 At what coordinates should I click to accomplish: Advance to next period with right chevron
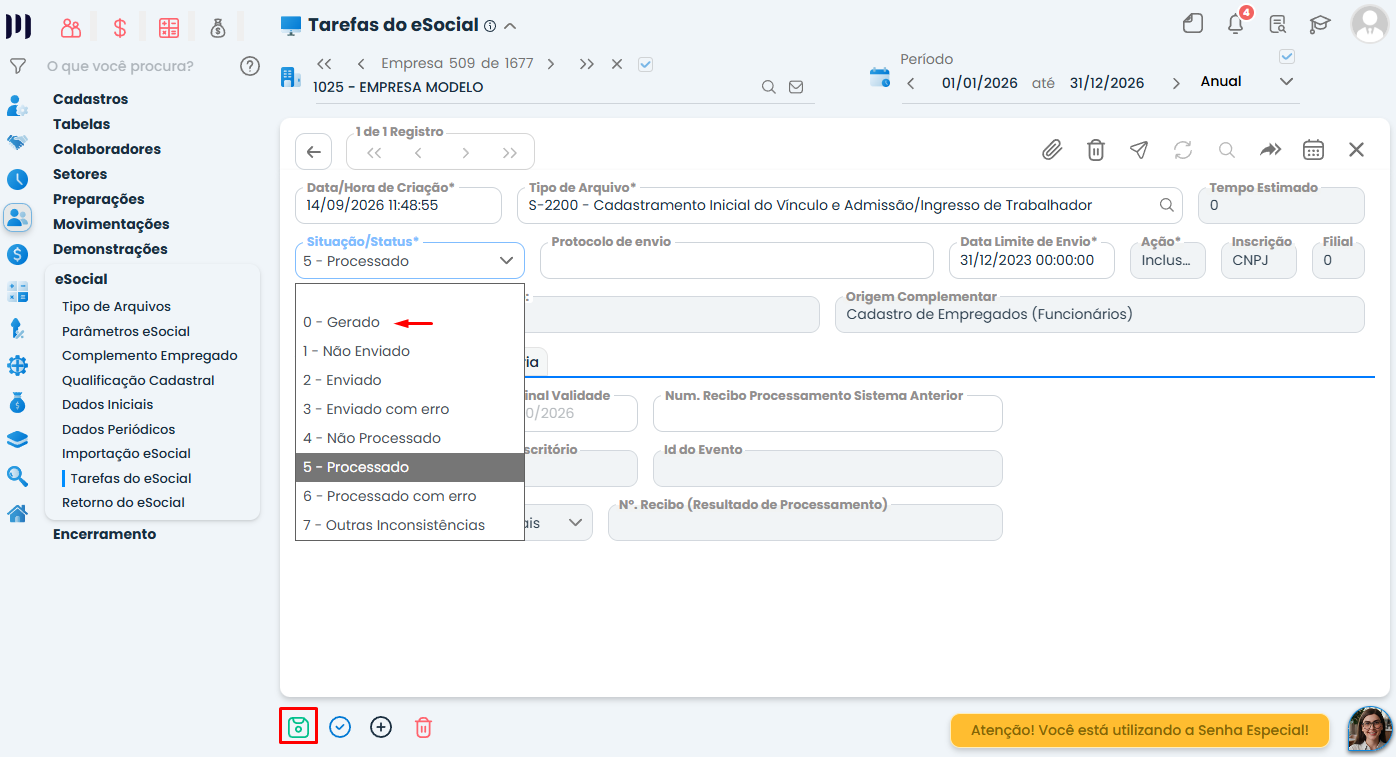coord(1176,83)
